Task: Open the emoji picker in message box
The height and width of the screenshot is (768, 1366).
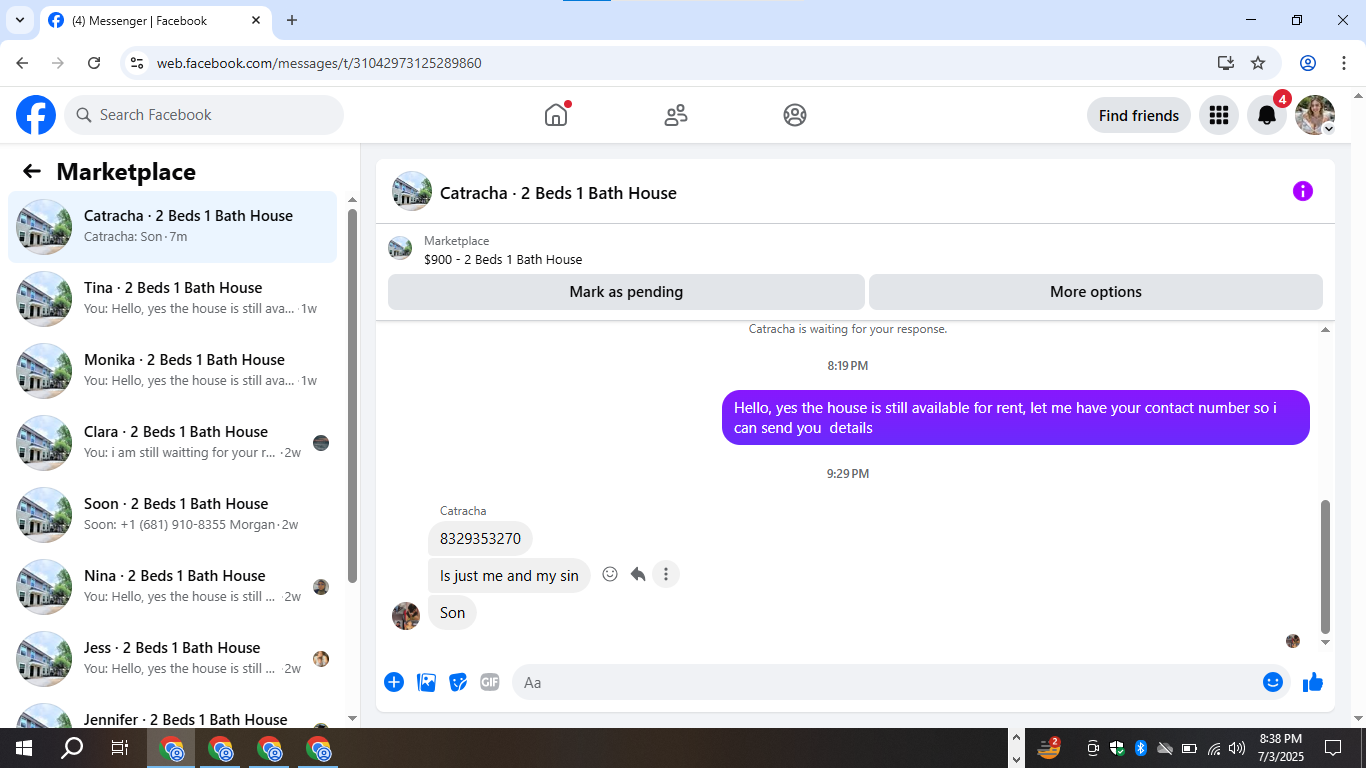Action: [1272, 682]
